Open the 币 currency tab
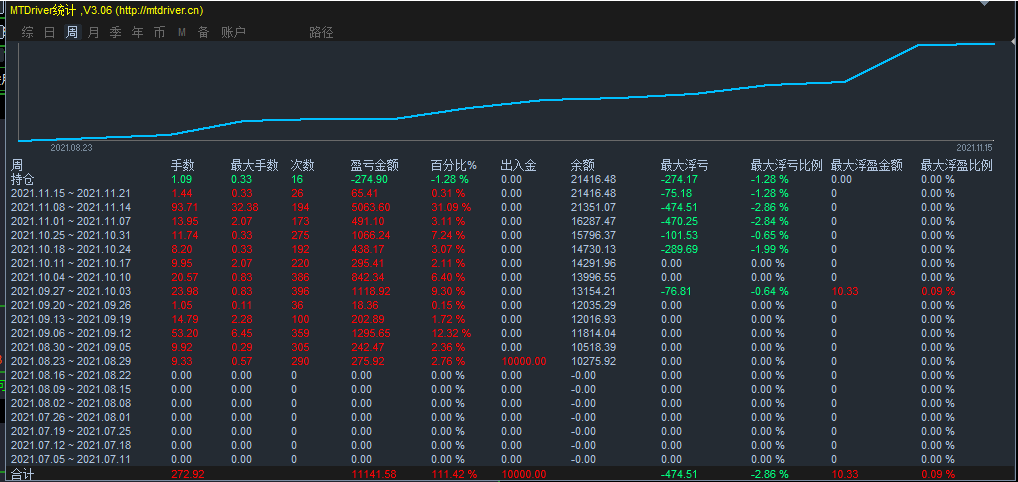1018x482 pixels. coord(160,32)
